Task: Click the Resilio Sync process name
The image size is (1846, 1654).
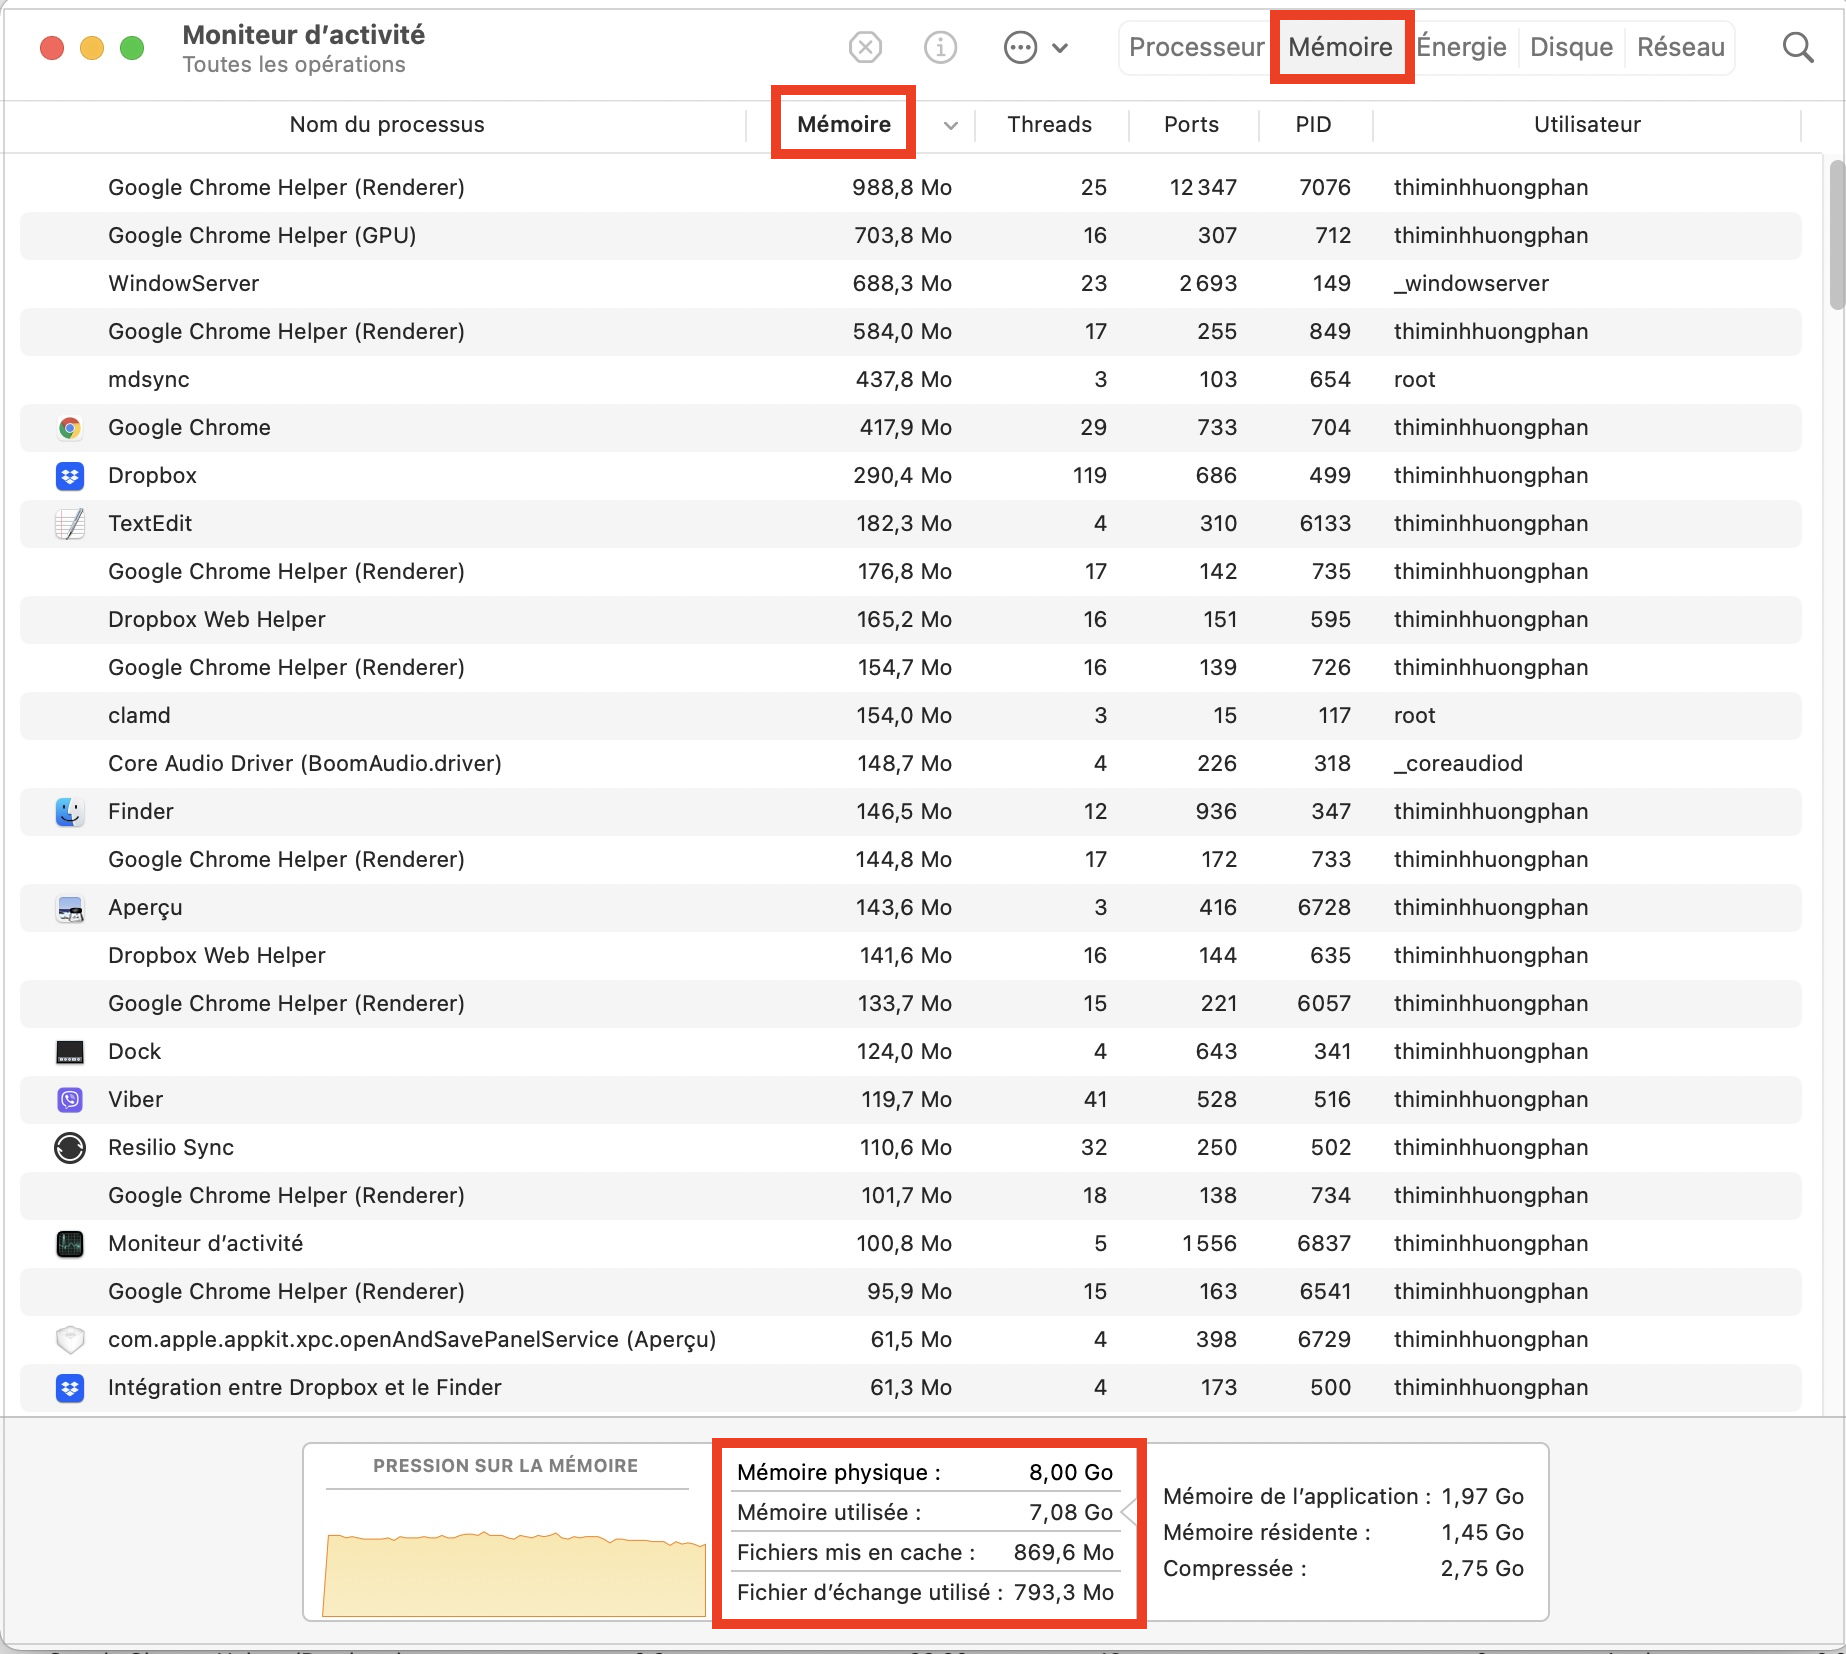Action: pos(171,1148)
